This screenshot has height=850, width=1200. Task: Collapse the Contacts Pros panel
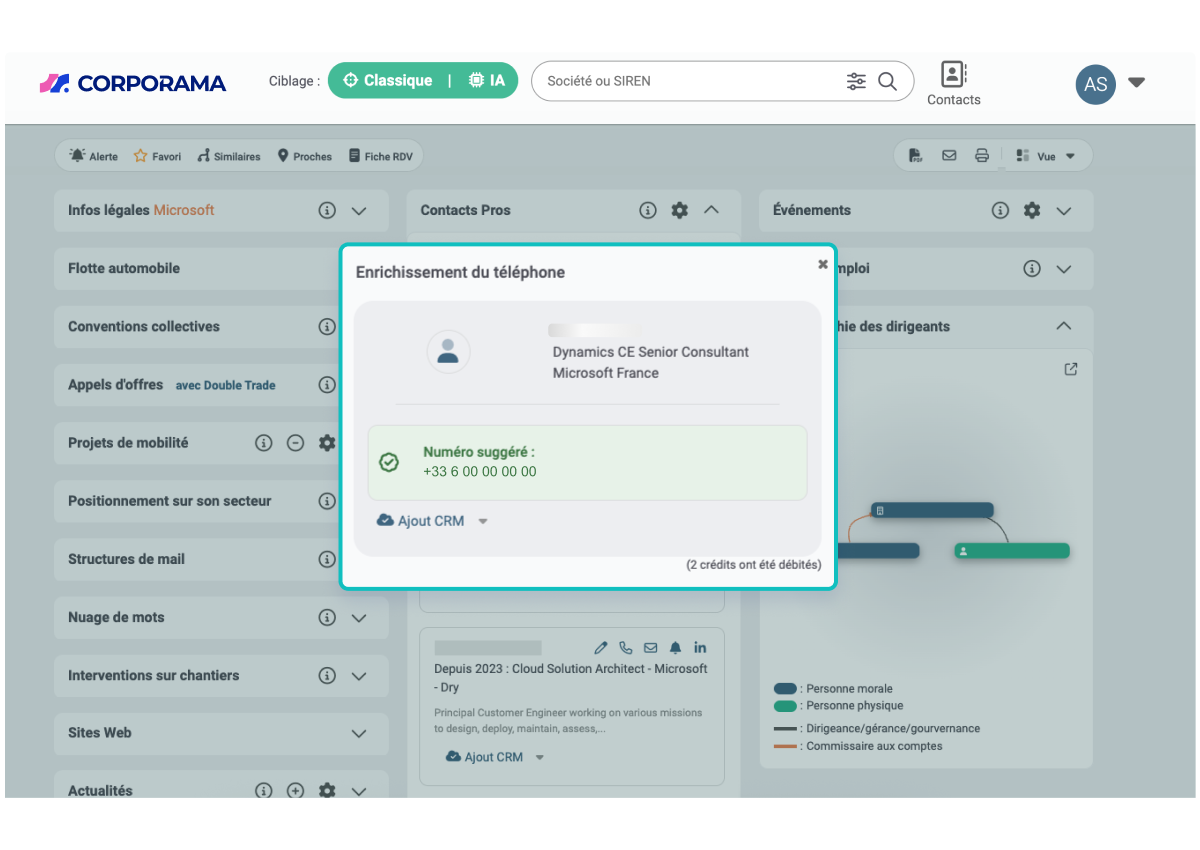(712, 210)
